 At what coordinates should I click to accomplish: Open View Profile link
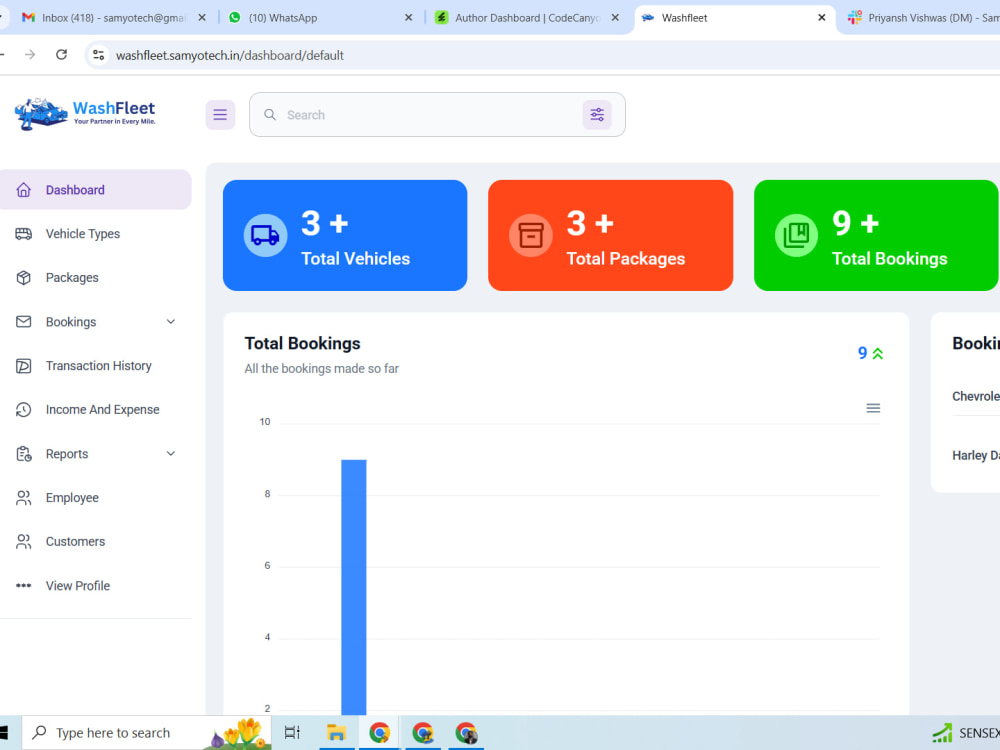[x=96, y=585]
